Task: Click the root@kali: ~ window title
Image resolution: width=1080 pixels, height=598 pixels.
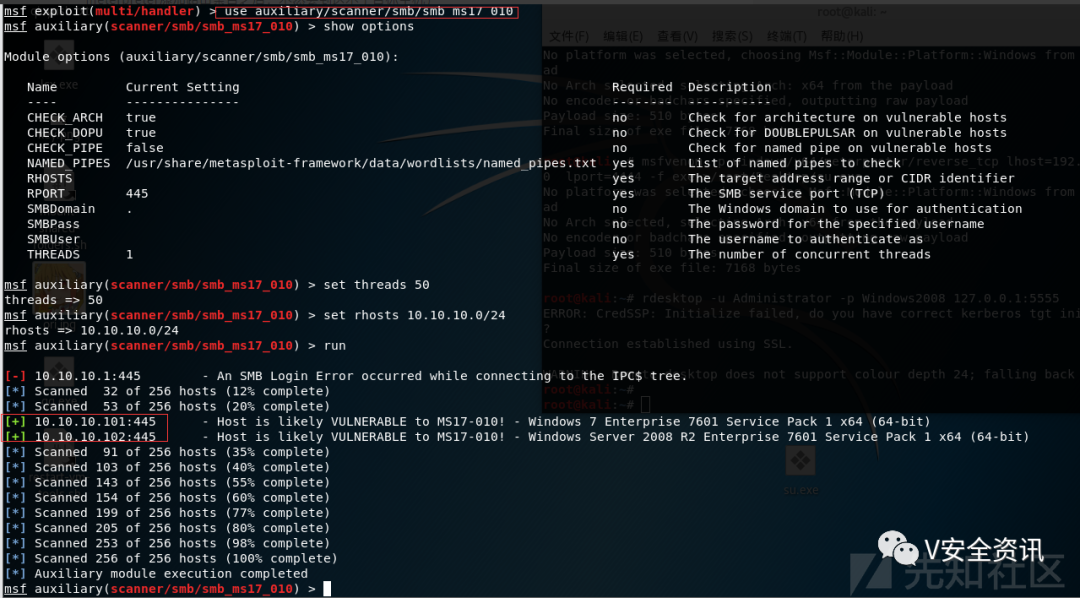Action: [852, 12]
